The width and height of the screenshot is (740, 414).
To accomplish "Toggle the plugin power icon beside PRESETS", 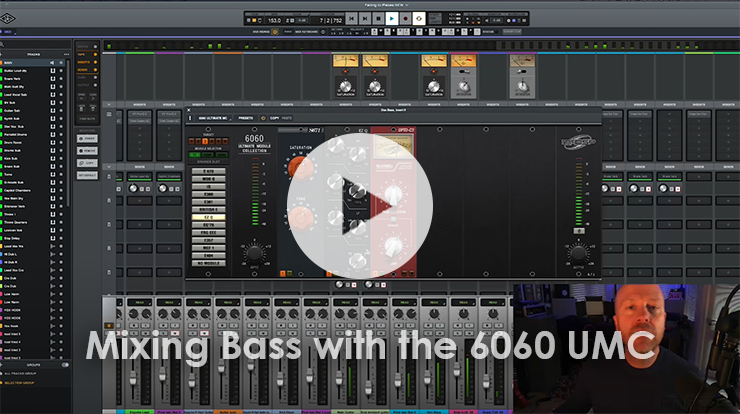I will pos(263,118).
